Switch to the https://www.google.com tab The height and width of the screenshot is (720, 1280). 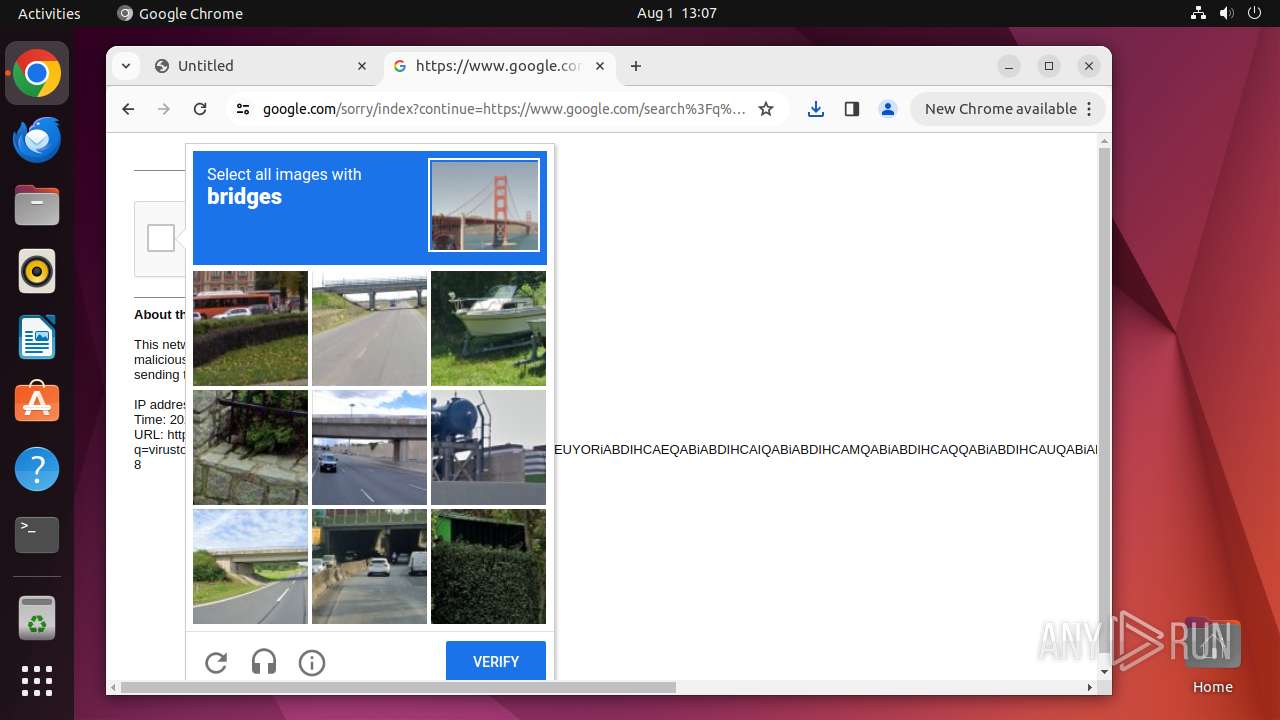tap(498, 66)
